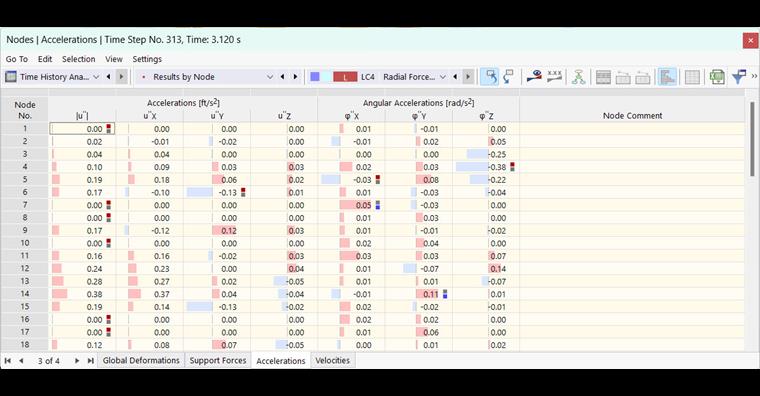Open the Time History Analysis dropdown
The height and width of the screenshot is (396, 760).
[96, 77]
